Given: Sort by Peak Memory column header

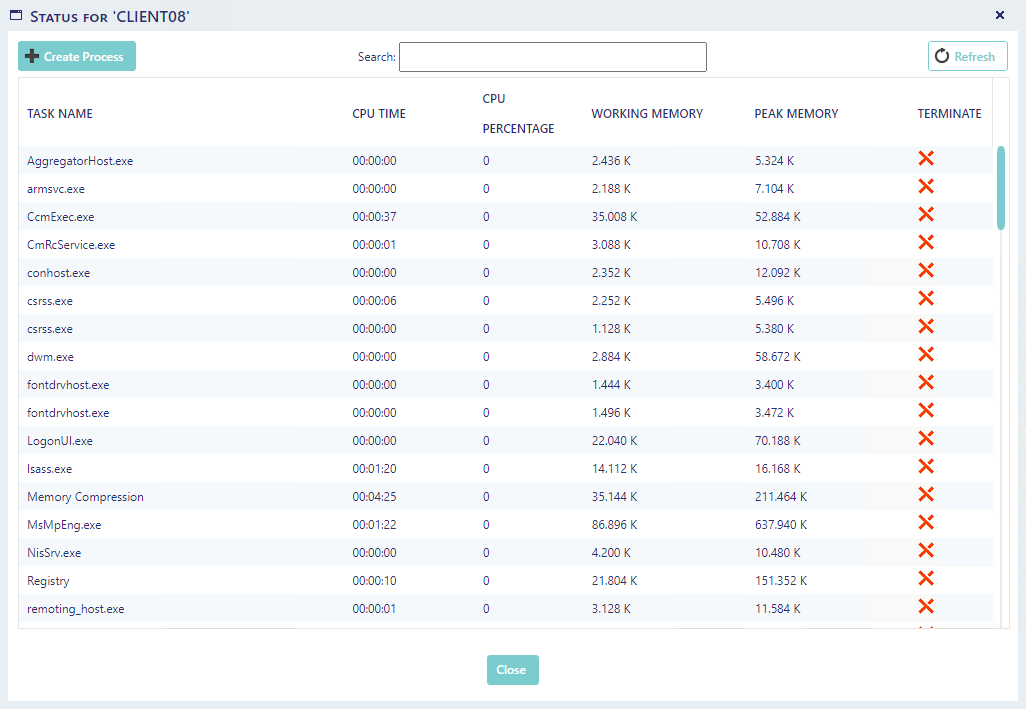Looking at the screenshot, I should (796, 114).
